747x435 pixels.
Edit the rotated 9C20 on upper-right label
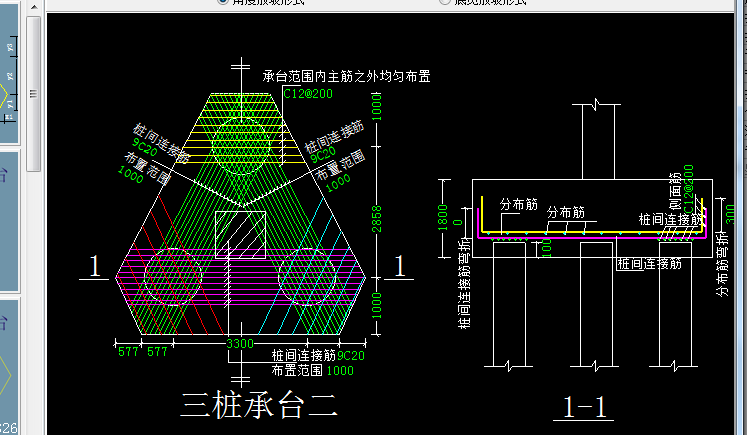pos(323,154)
